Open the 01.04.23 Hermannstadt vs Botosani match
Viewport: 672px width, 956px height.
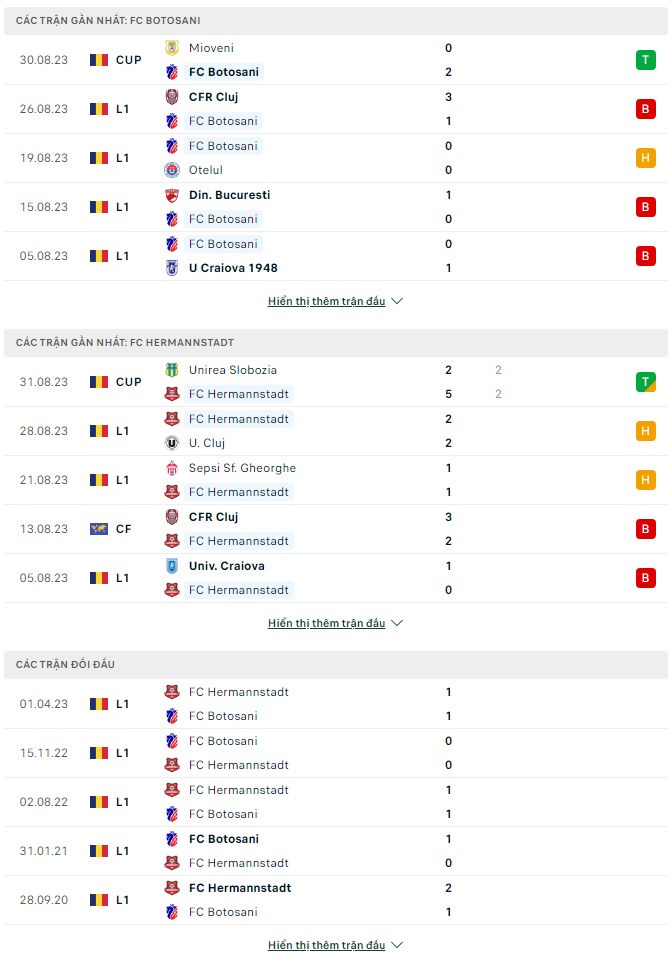tap(336, 704)
